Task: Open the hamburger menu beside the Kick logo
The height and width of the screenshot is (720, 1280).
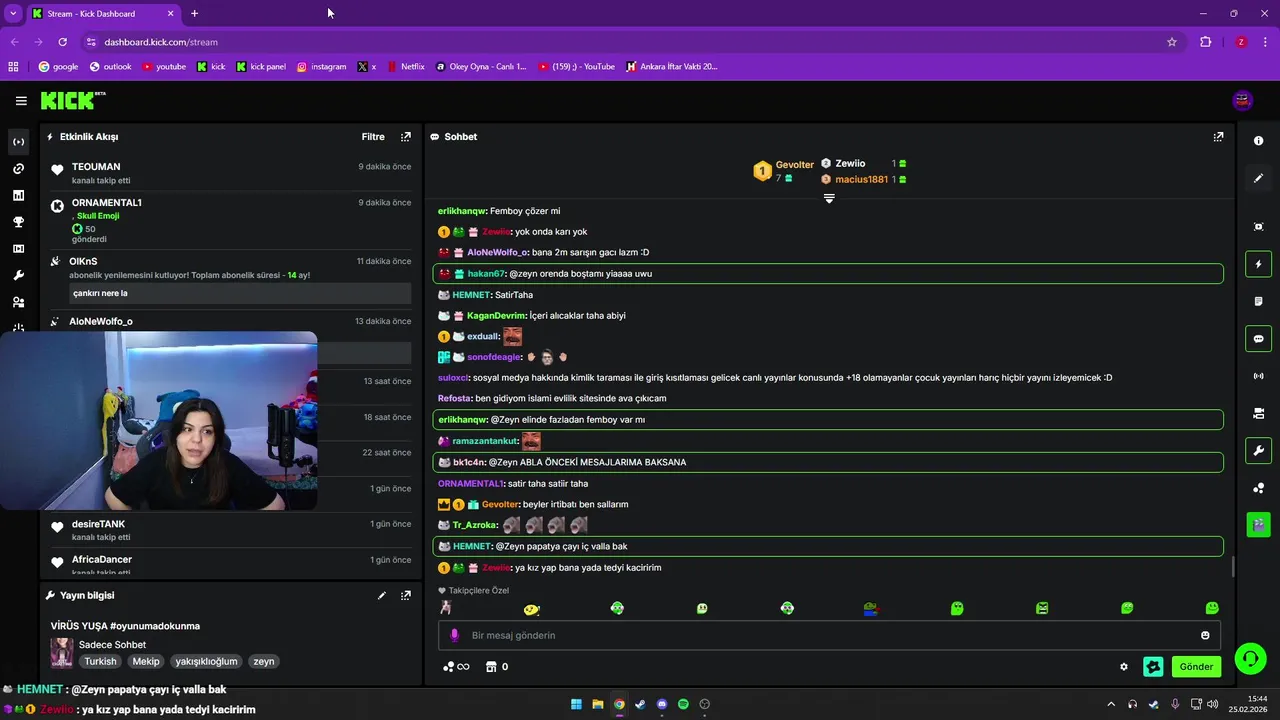Action: pyautogui.click(x=21, y=100)
